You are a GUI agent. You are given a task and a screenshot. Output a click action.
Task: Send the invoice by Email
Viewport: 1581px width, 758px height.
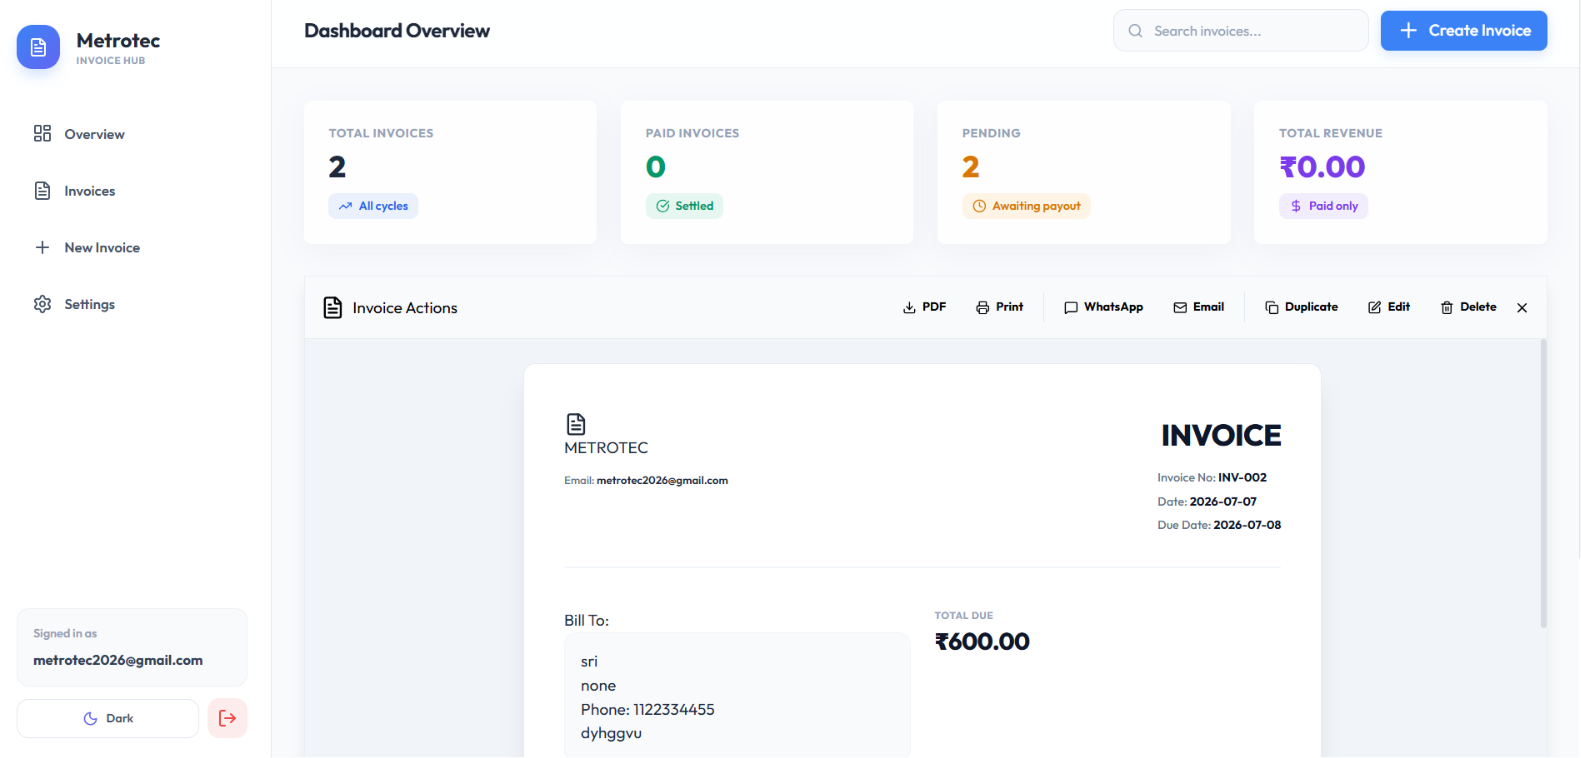(1198, 307)
